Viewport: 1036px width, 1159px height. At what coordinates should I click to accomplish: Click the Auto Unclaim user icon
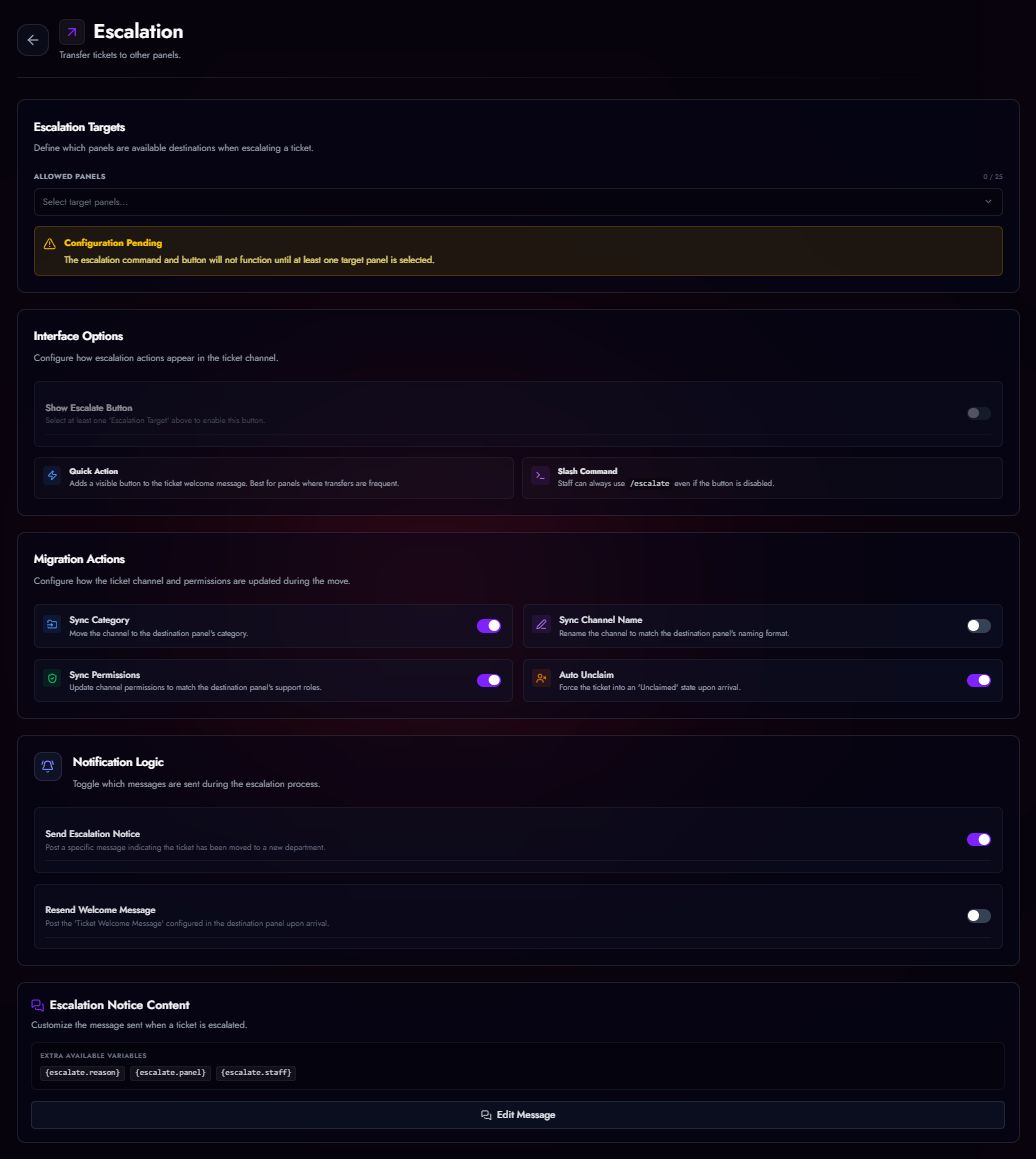[x=540, y=680]
